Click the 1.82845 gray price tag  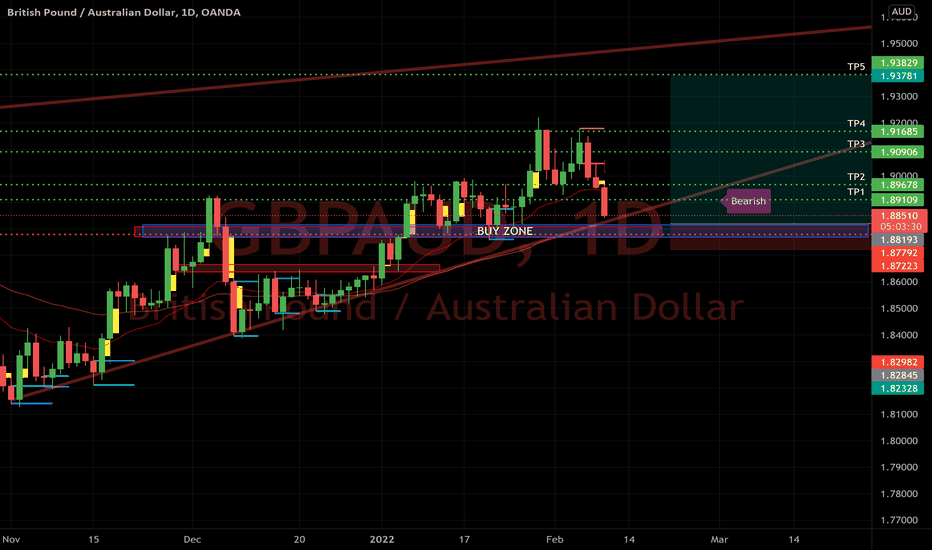click(898, 375)
